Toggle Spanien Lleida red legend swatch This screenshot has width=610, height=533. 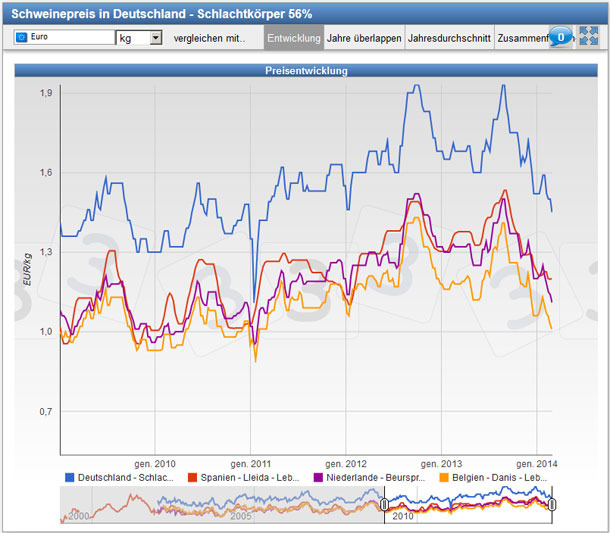[192, 477]
